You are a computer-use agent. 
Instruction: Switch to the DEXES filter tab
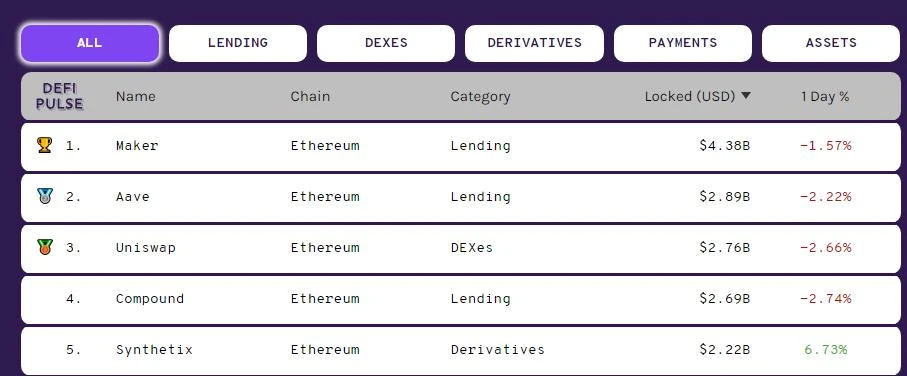(386, 43)
